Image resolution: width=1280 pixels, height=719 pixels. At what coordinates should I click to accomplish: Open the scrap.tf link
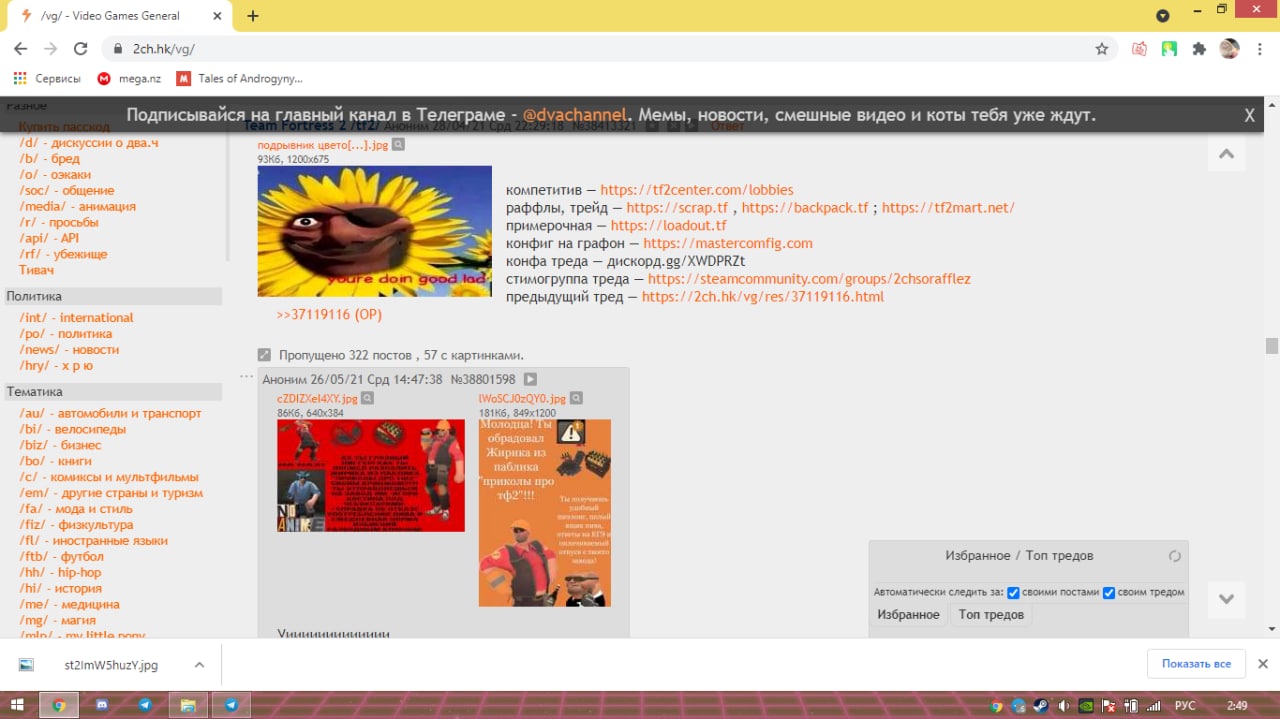click(x=677, y=208)
